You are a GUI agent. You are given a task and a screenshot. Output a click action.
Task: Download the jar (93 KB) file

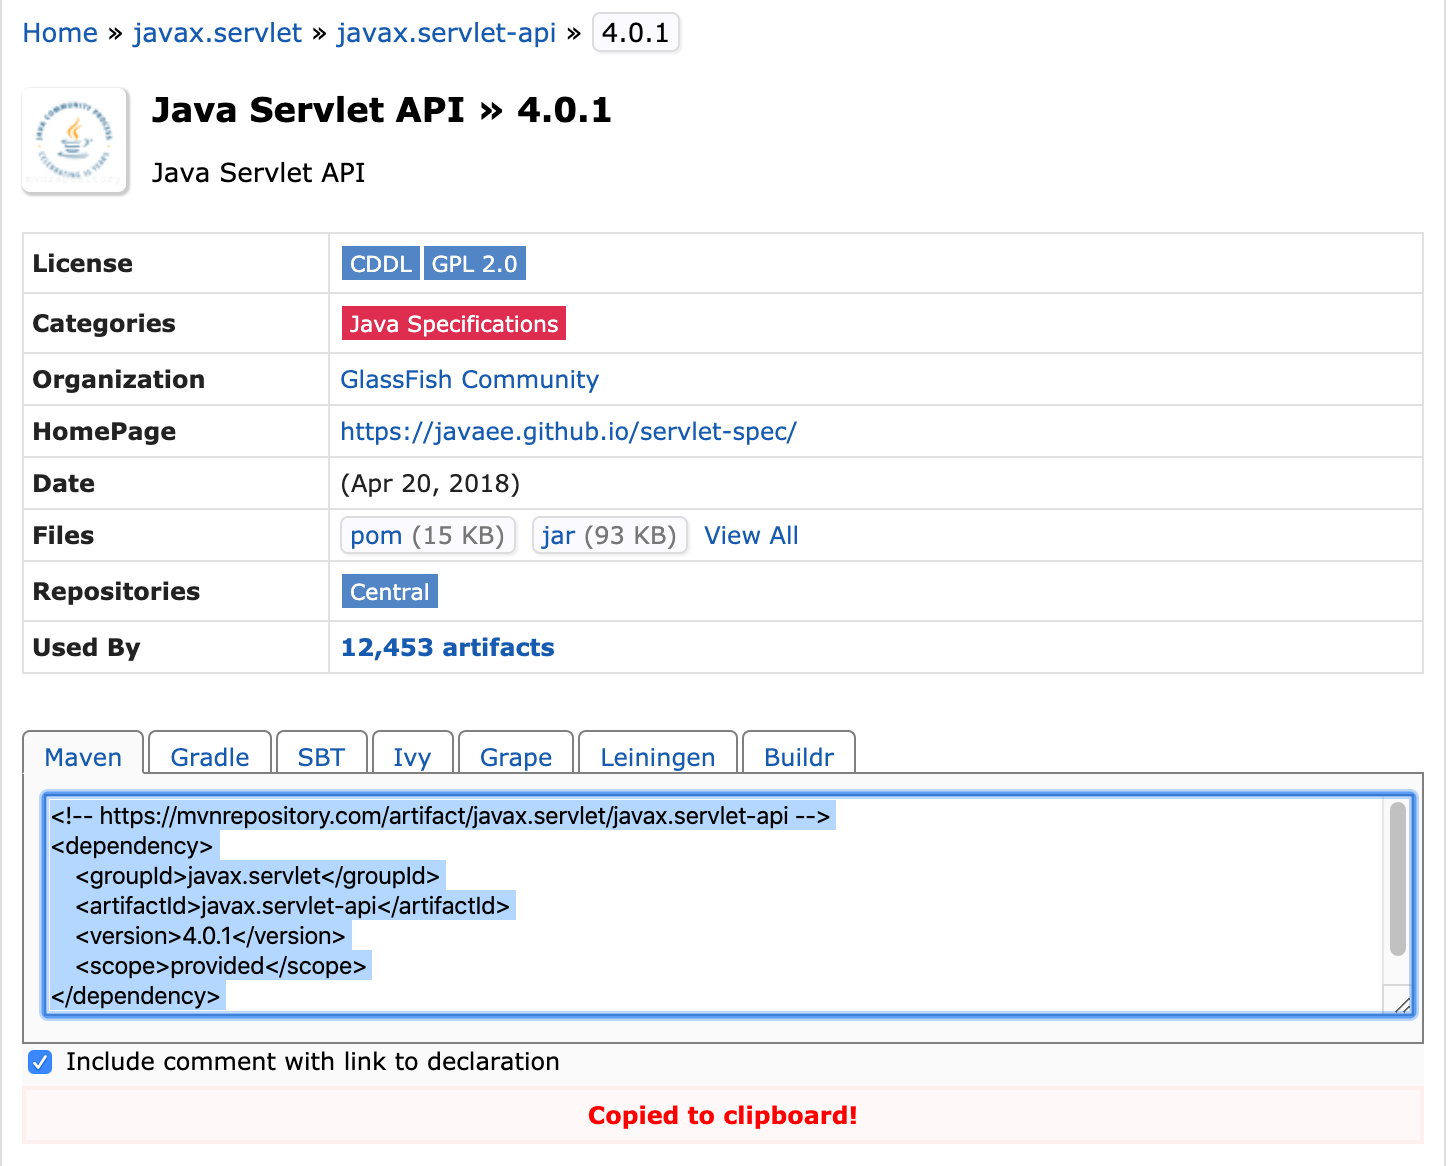[609, 536]
